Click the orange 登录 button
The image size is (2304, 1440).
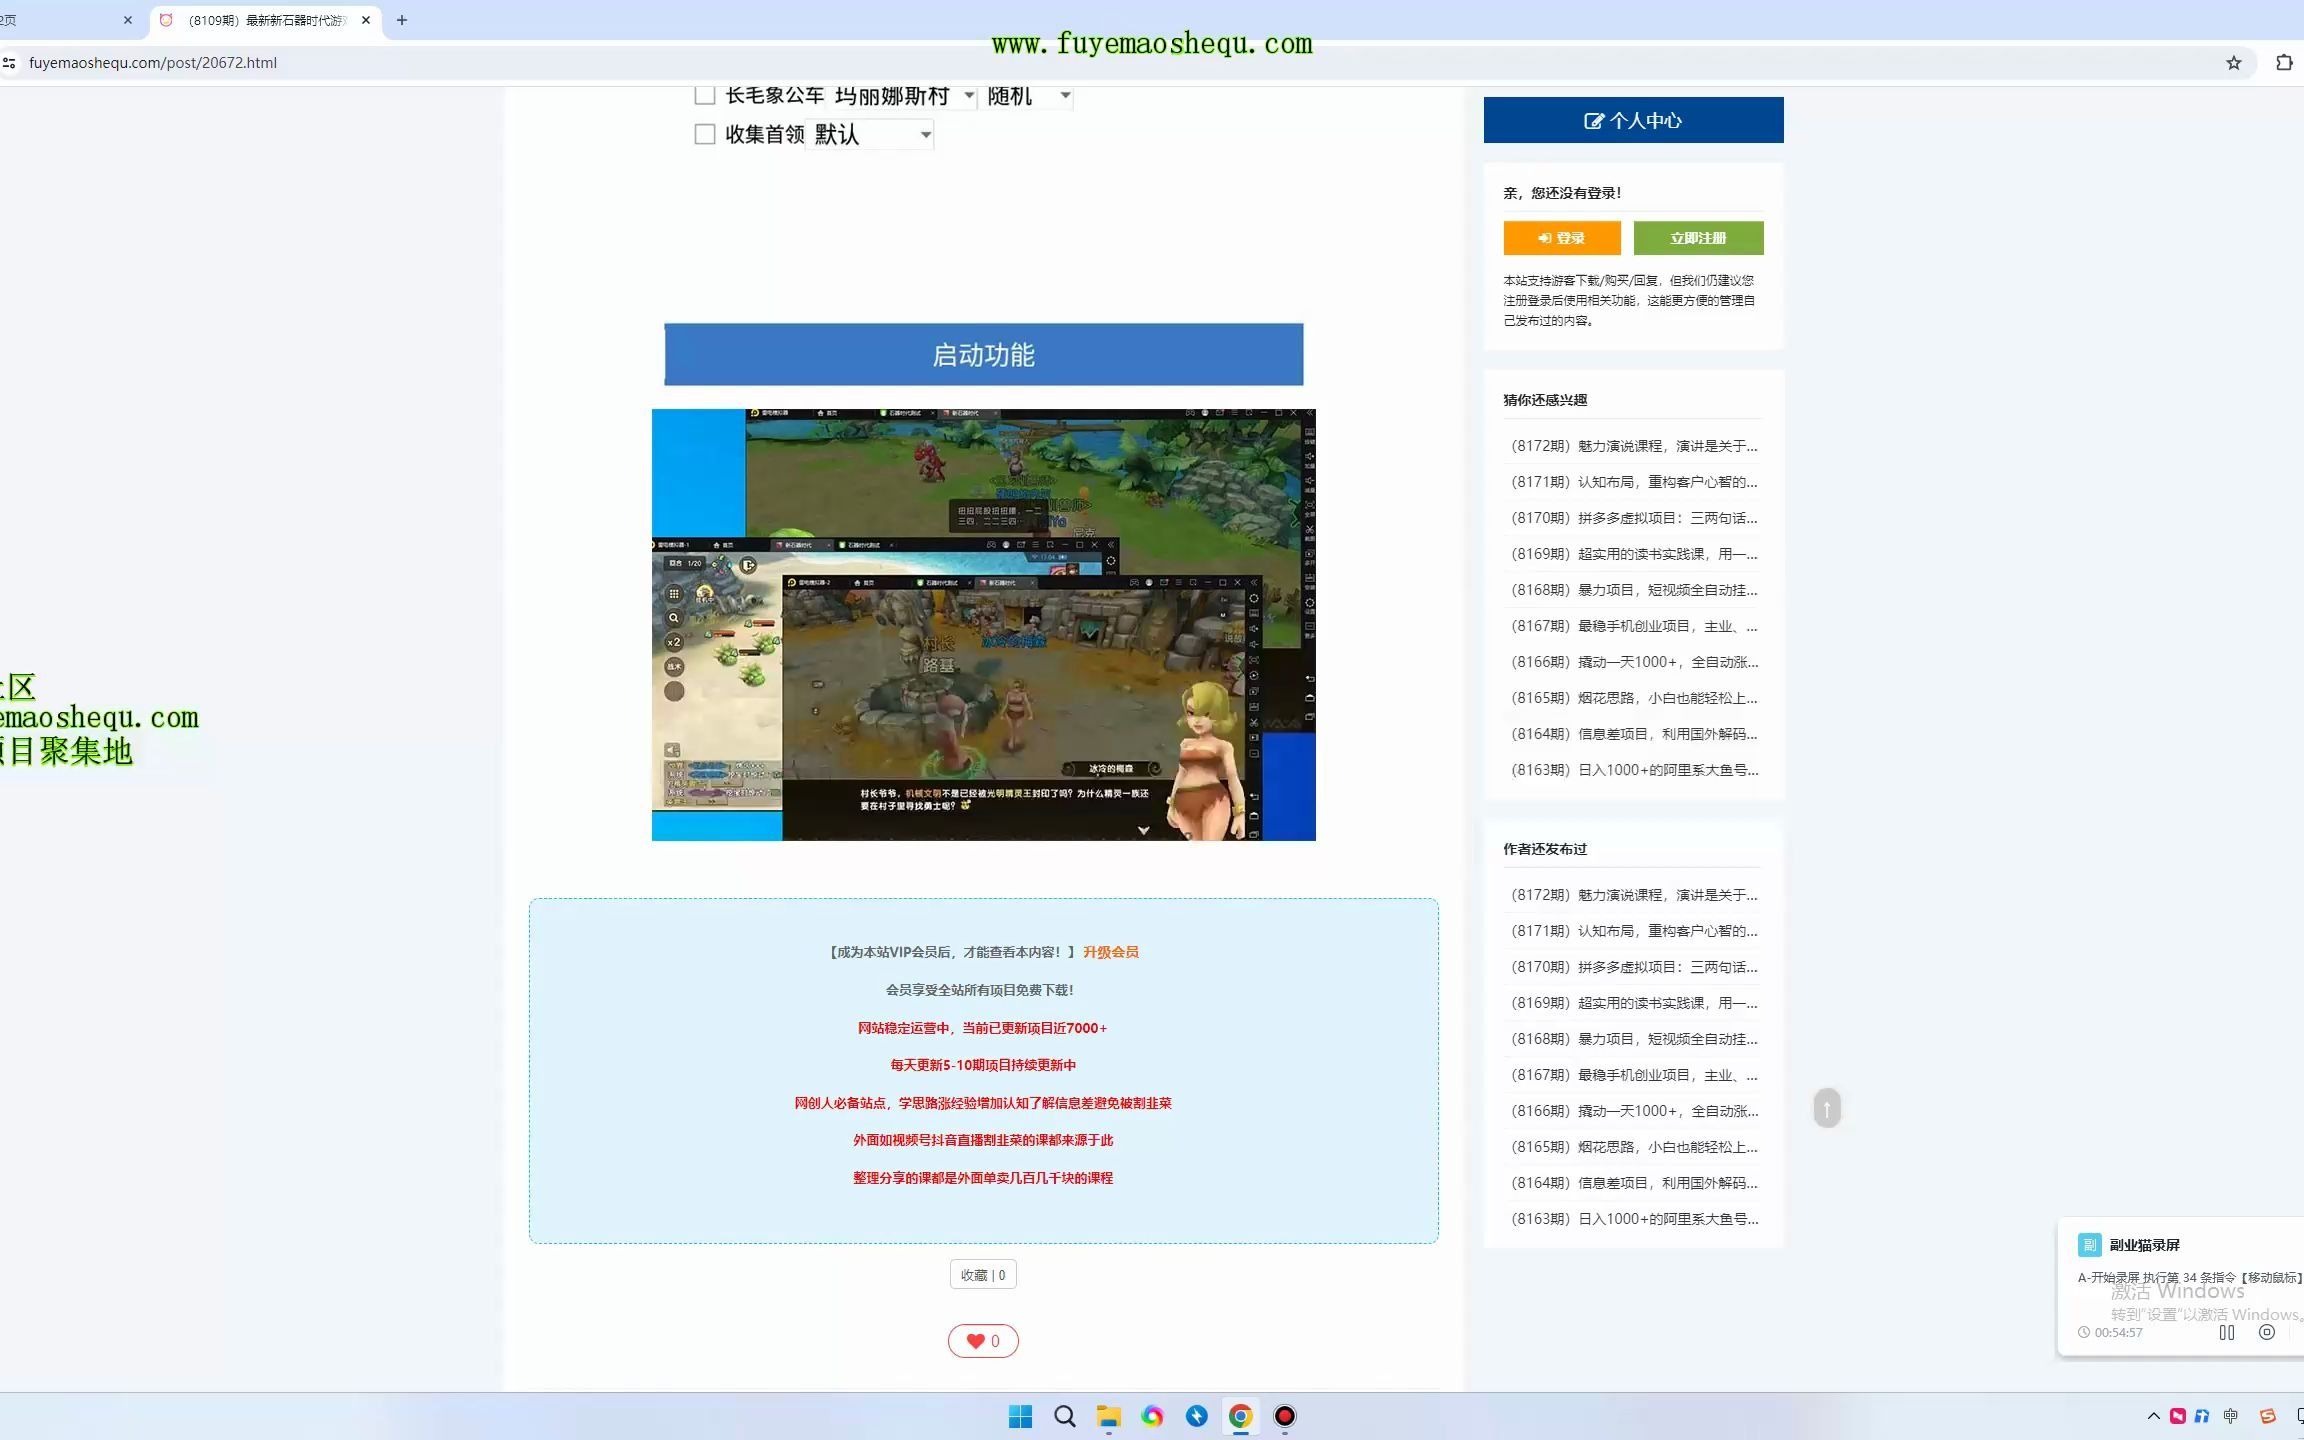pos(1562,238)
